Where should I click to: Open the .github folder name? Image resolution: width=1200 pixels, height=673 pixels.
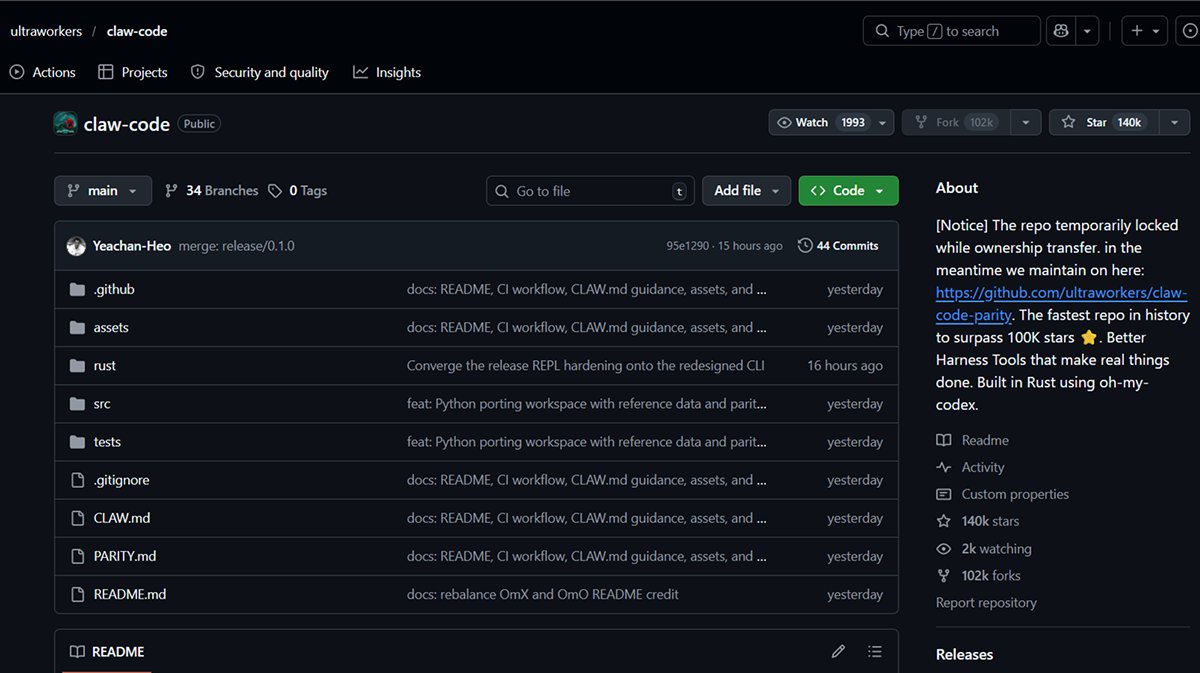click(114, 289)
